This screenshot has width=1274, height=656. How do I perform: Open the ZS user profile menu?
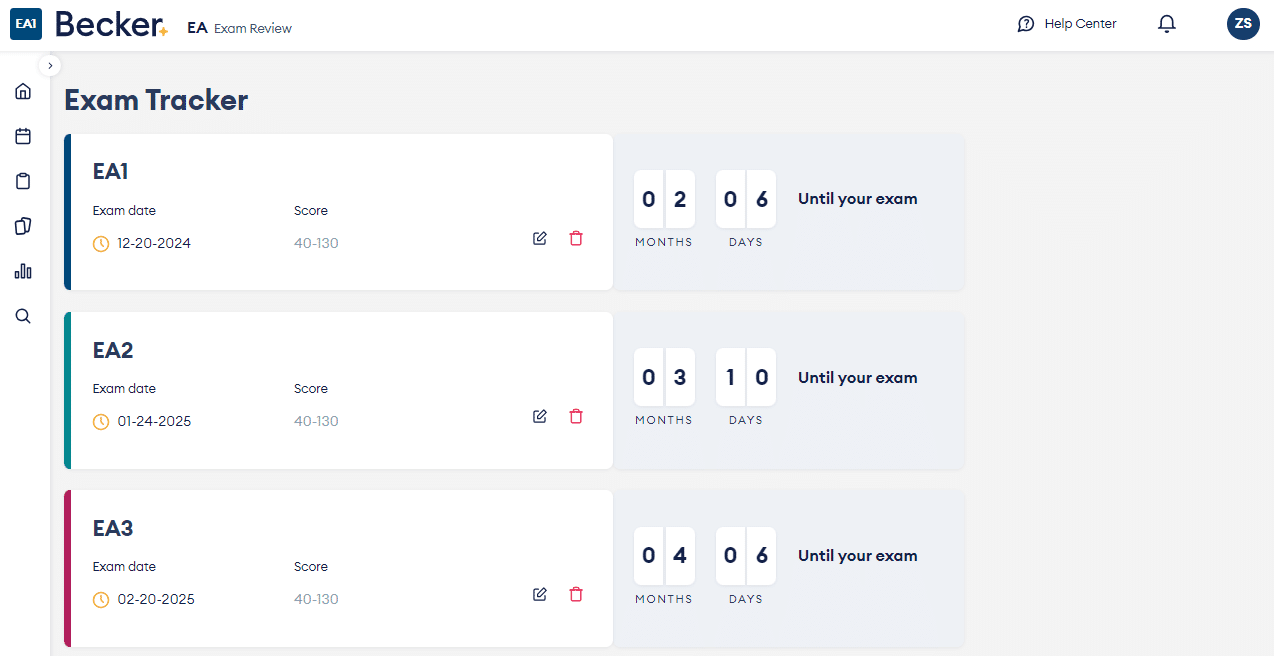pyautogui.click(x=1243, y=24)
